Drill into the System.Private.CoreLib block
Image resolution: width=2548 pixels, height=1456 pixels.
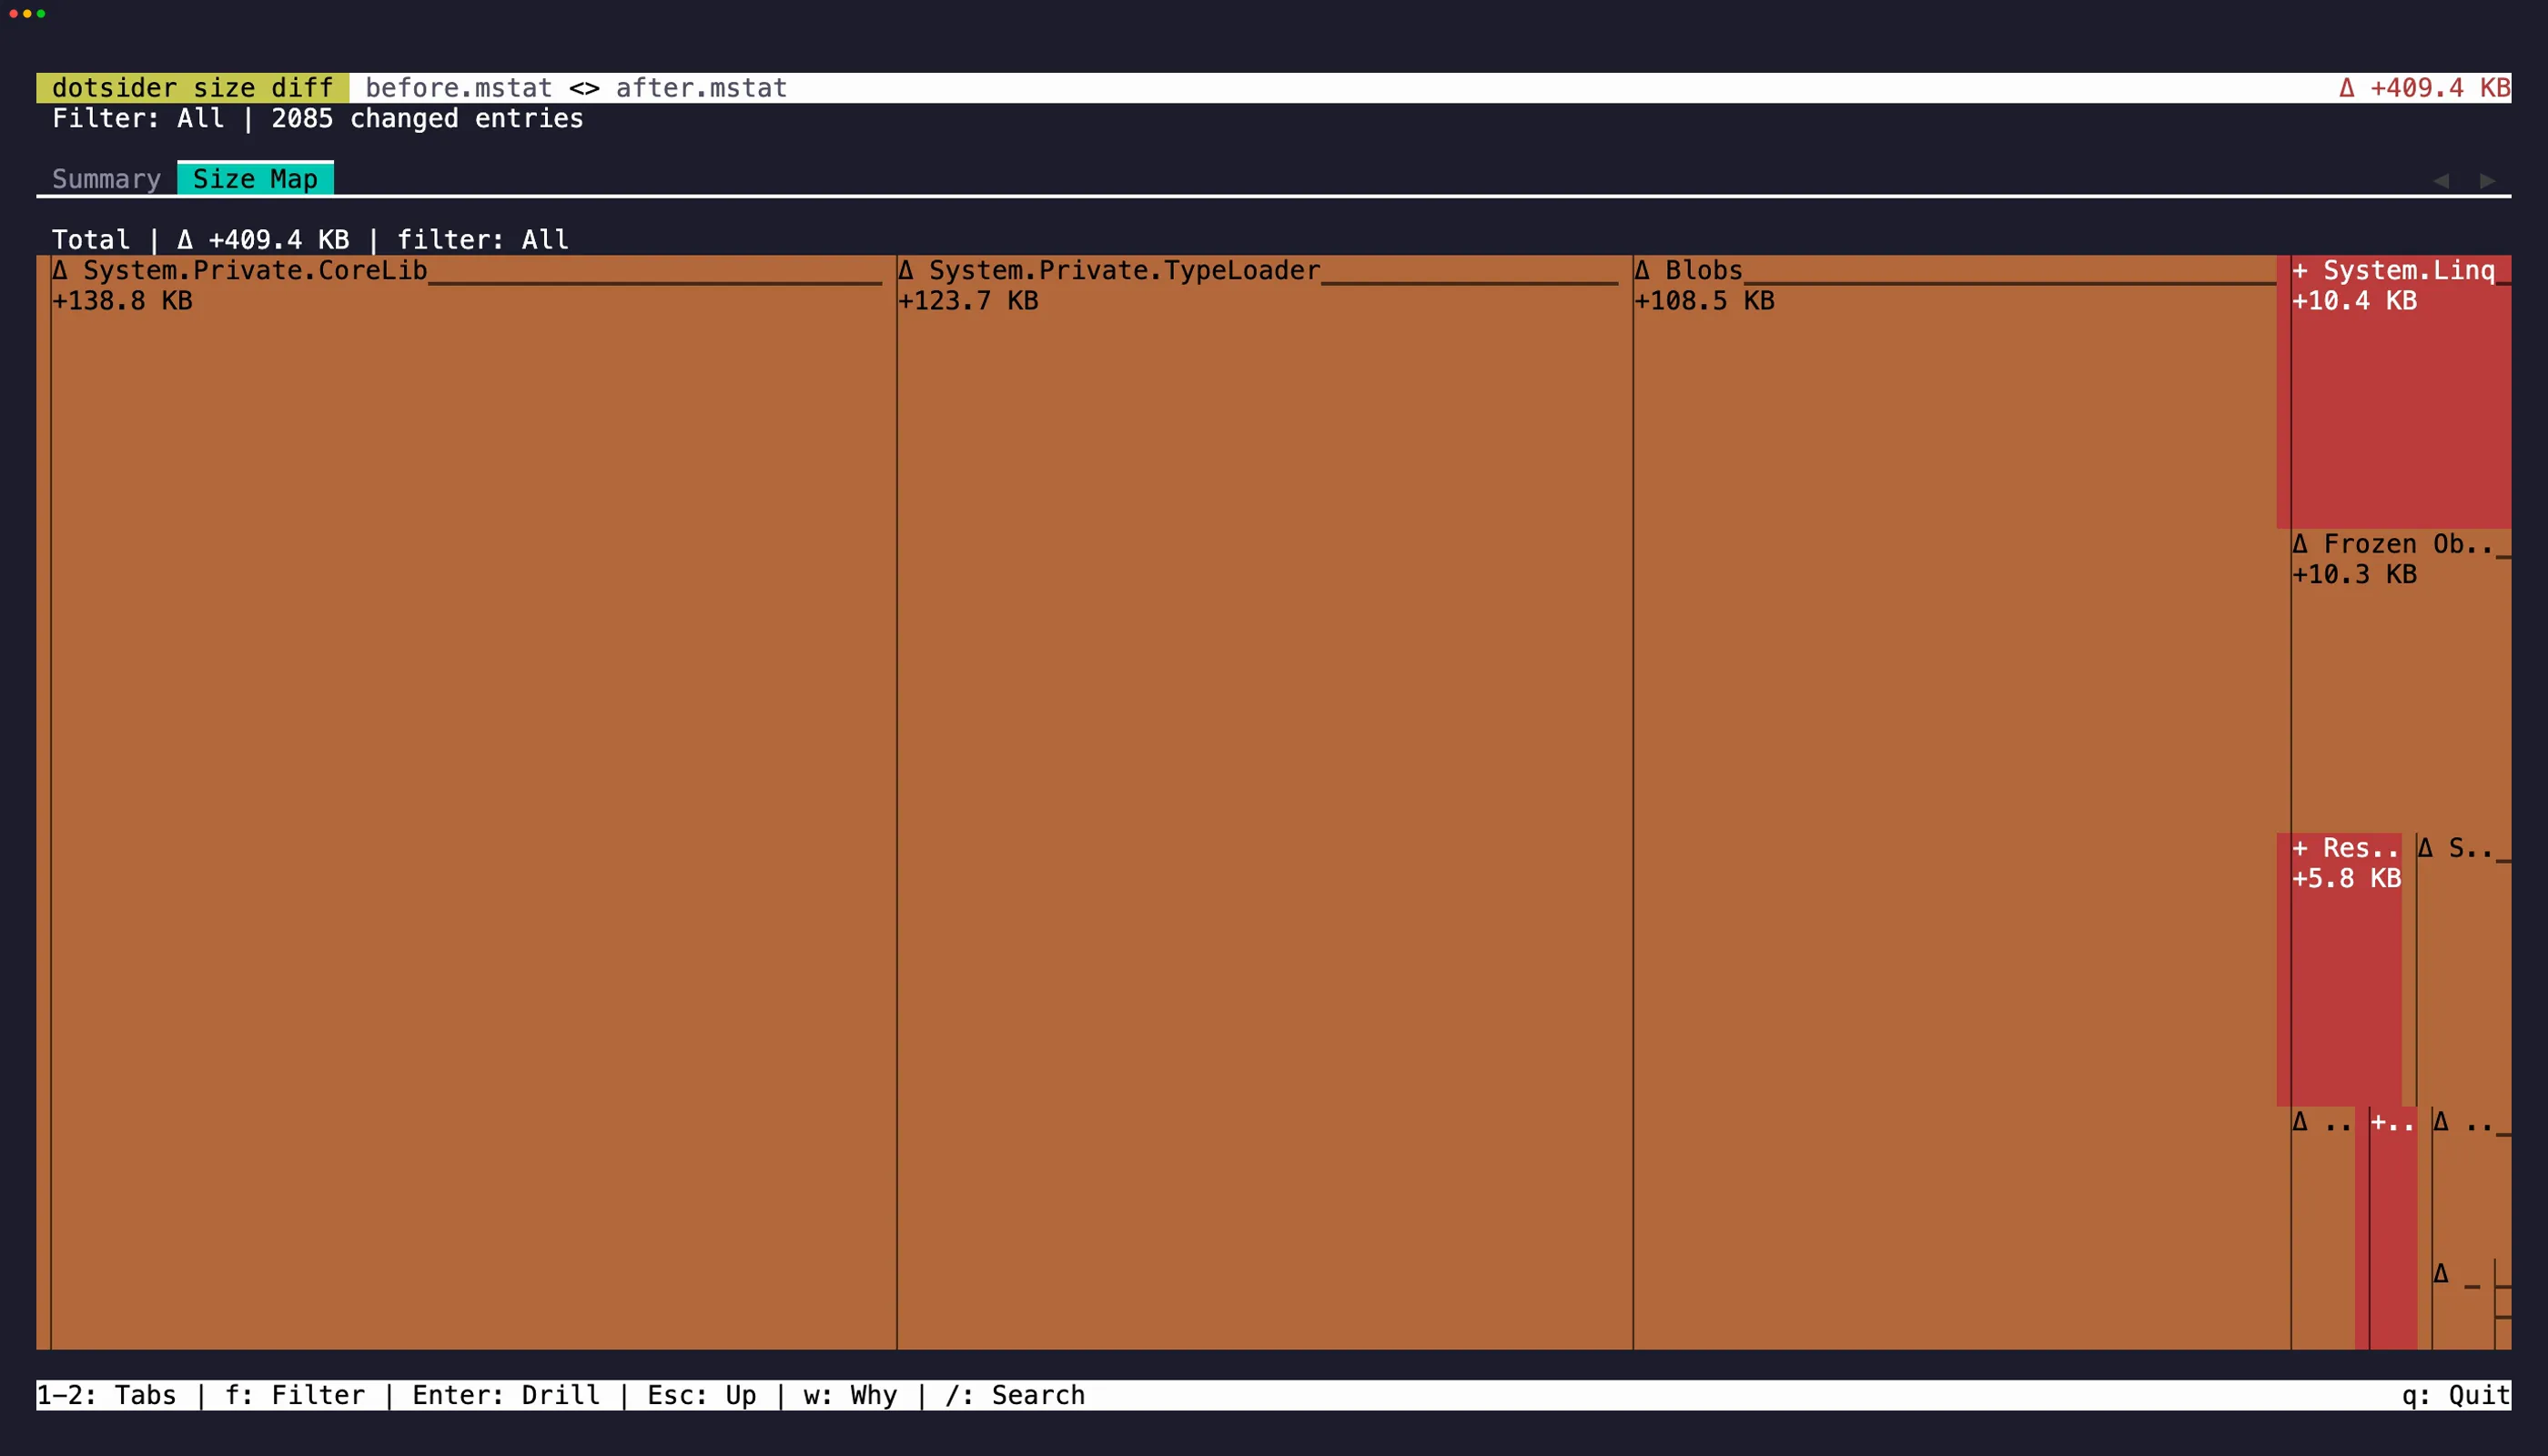467,802
